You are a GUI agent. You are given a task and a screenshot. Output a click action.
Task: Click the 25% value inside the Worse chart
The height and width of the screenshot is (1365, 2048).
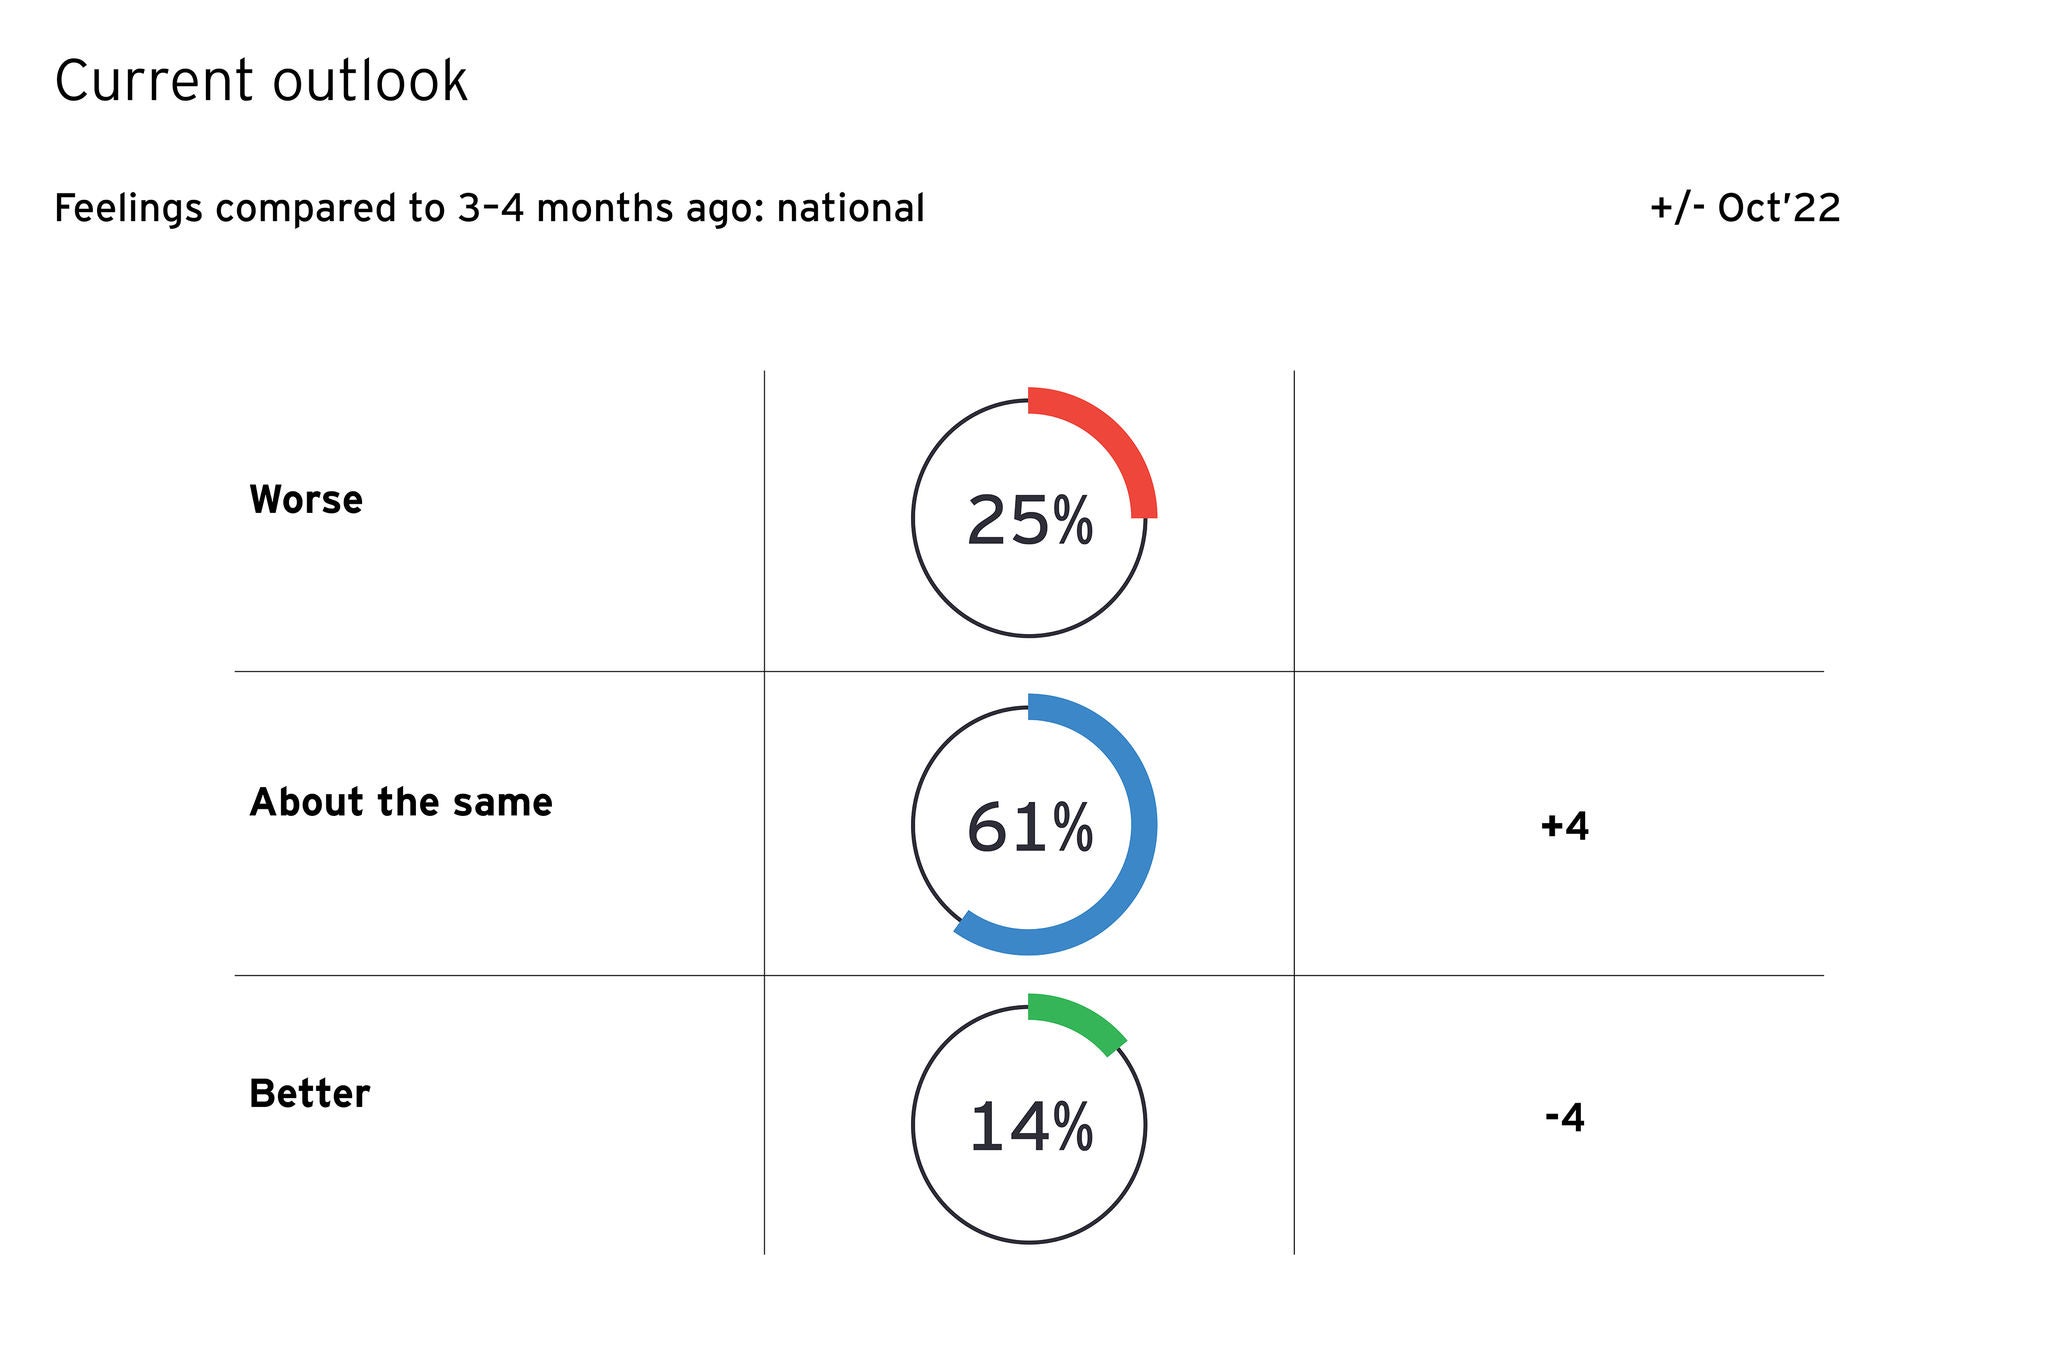tap(1029, 522)
